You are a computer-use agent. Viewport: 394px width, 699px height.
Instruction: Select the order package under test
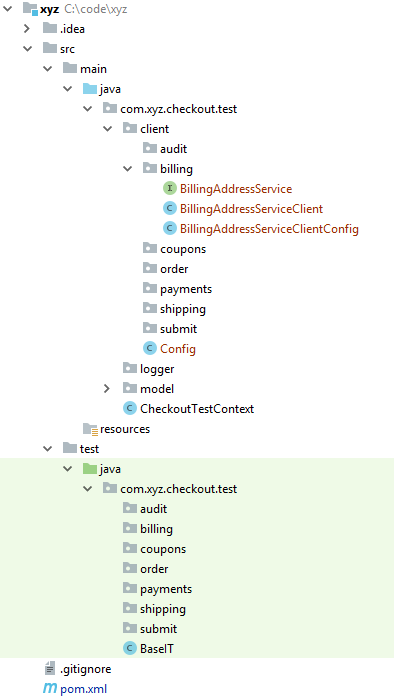click(154, 569)
